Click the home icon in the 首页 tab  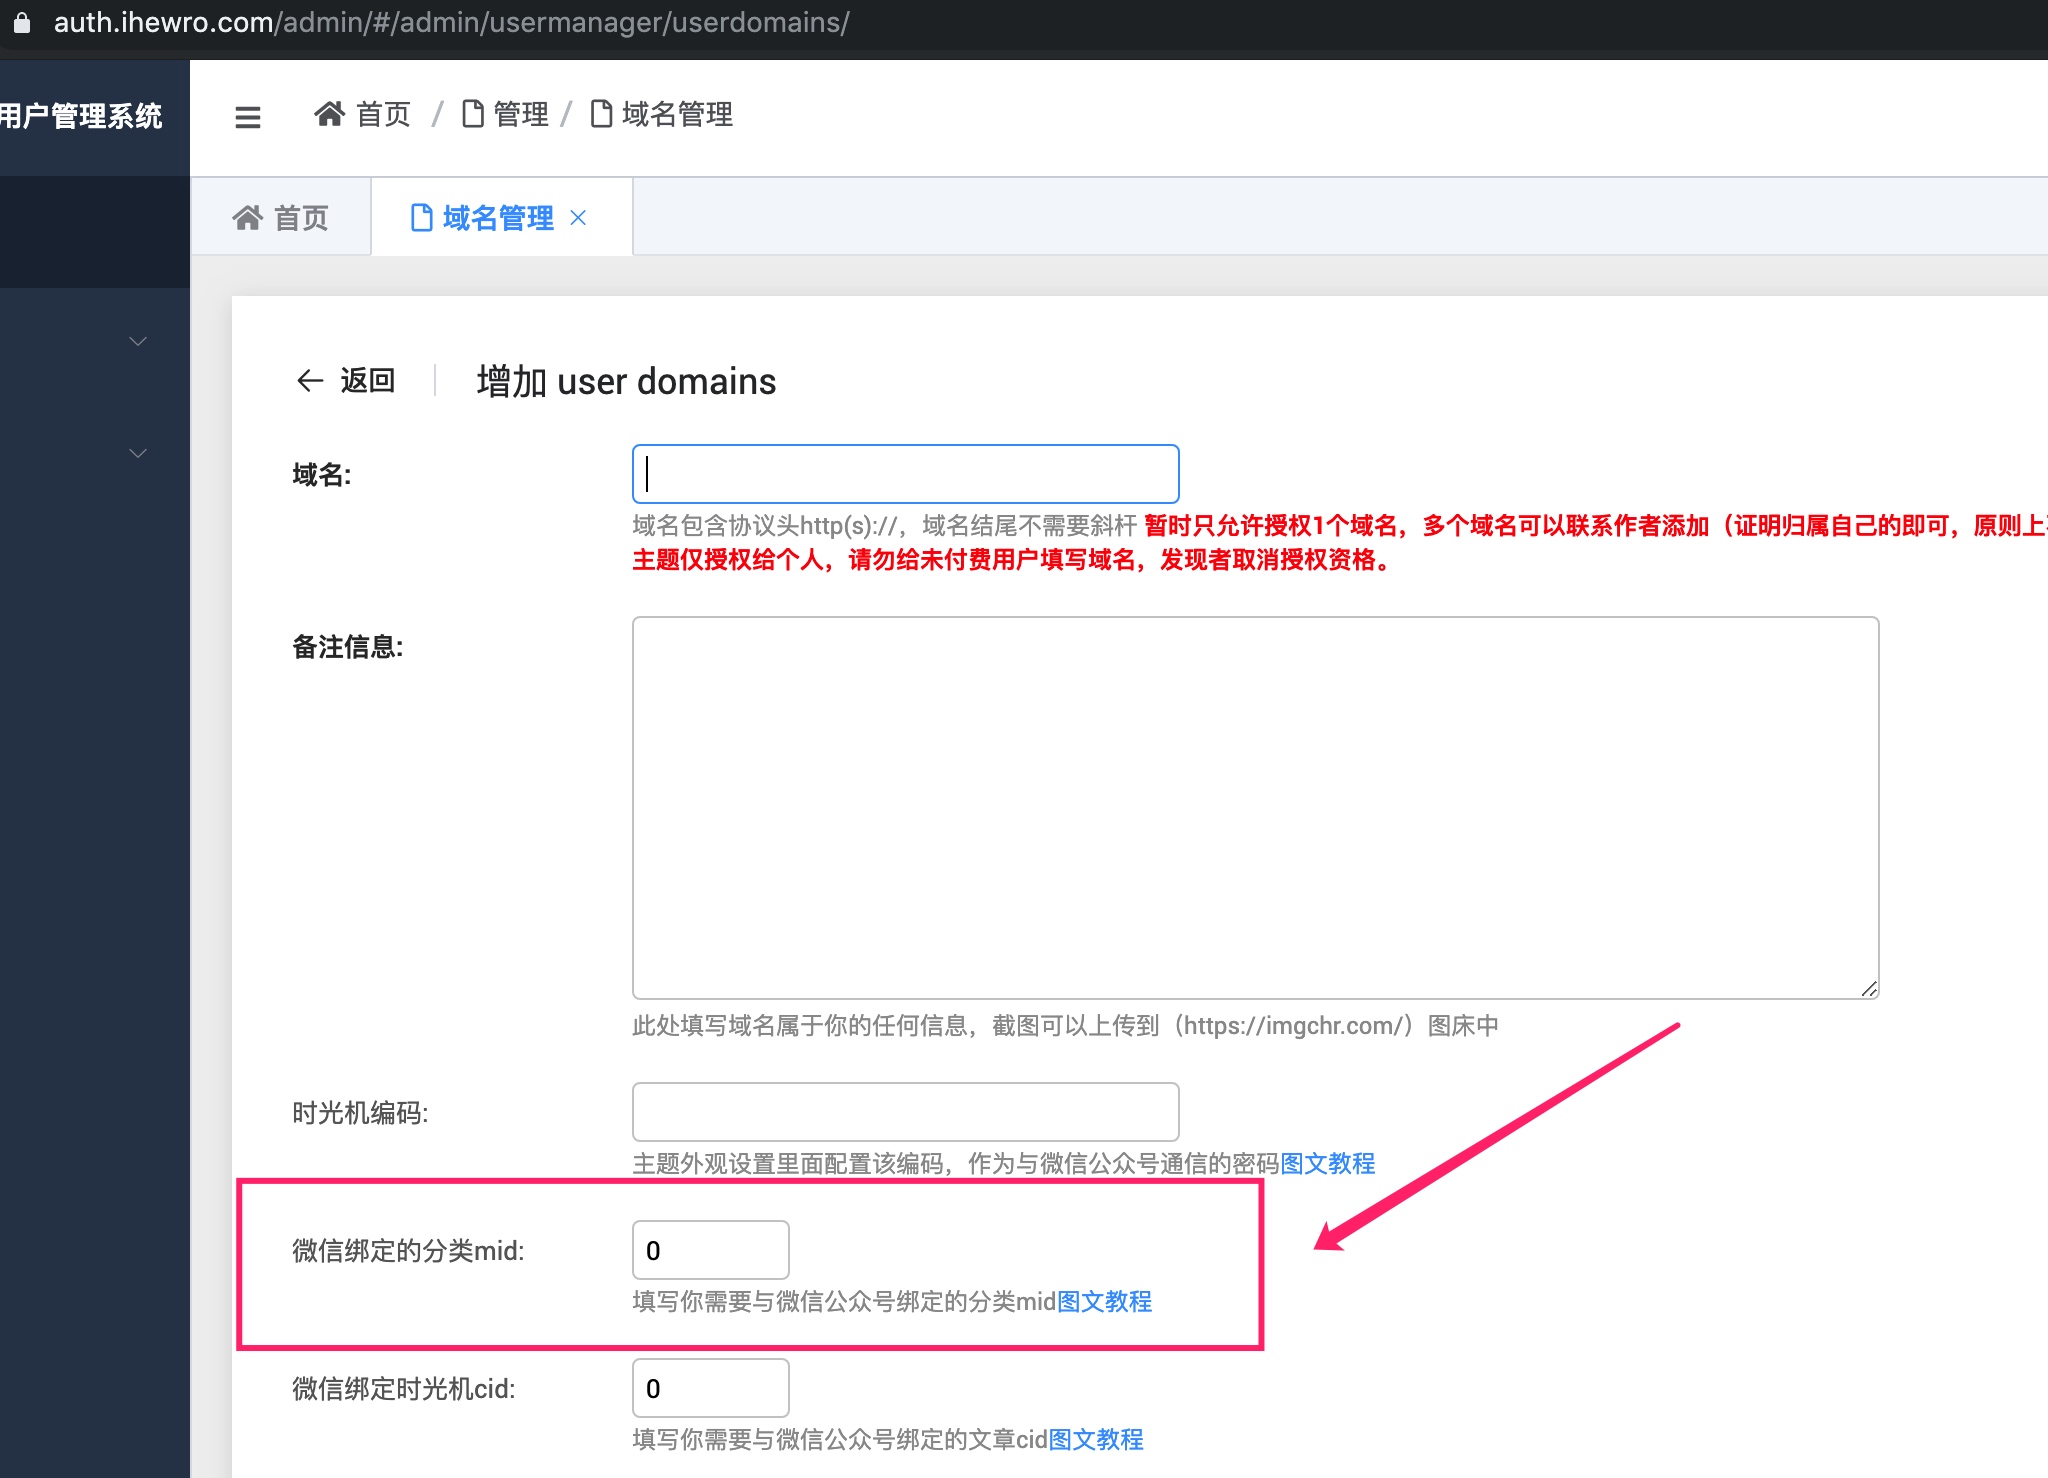[x=247, y=217]
